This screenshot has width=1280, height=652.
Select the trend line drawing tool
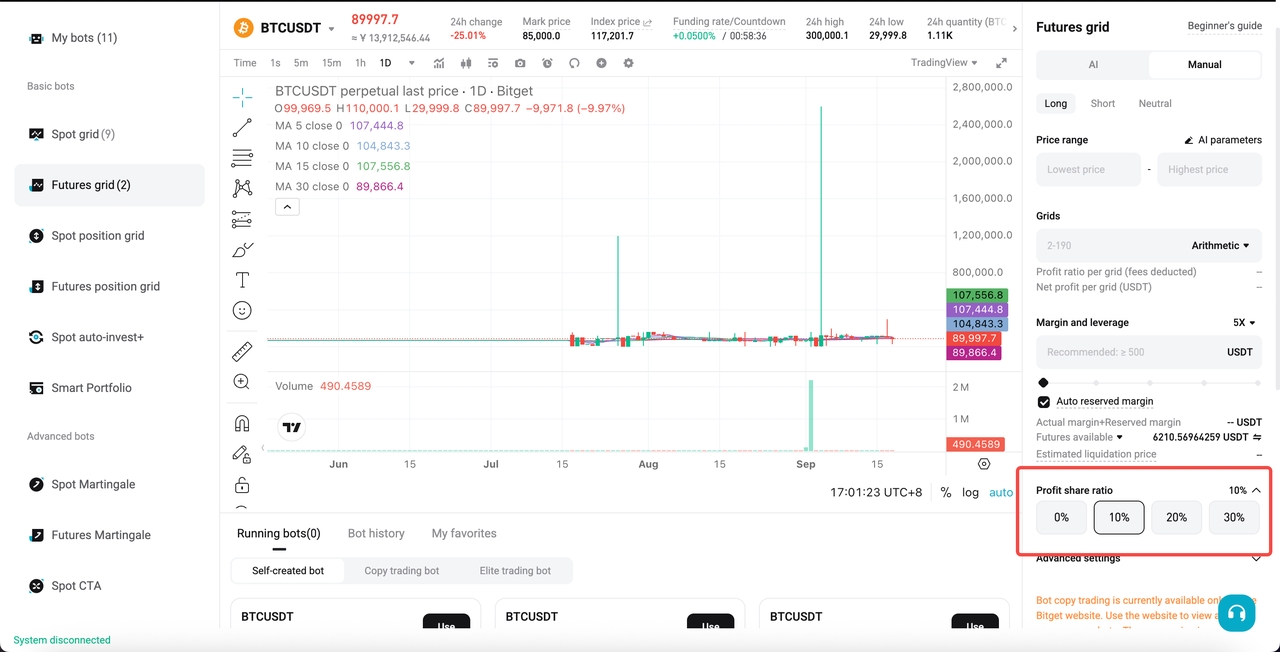tap(242, 128)
